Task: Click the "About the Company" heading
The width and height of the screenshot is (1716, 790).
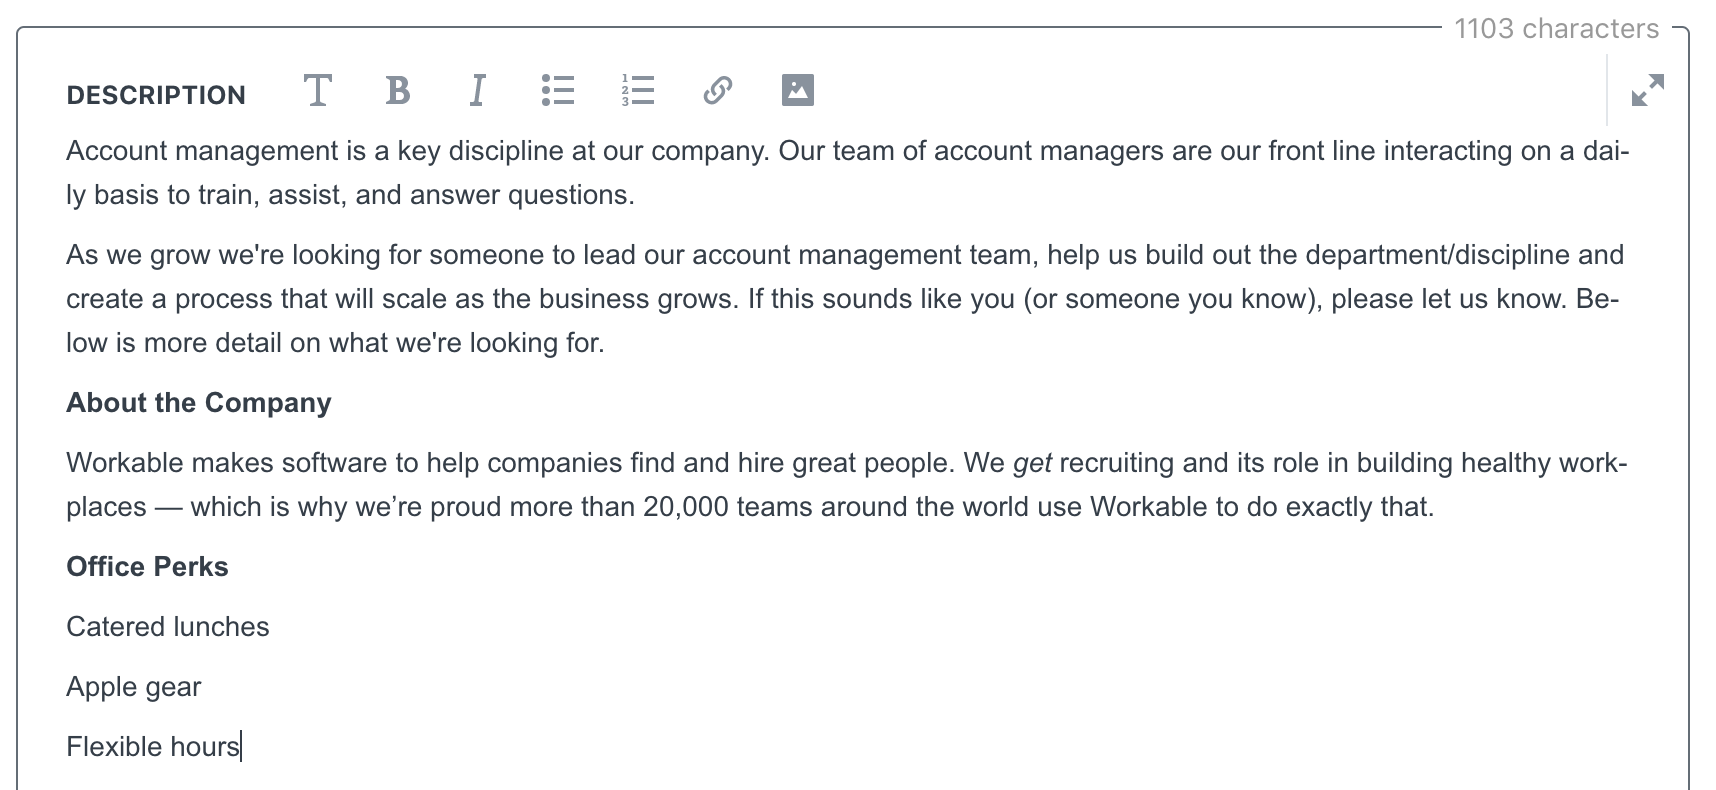Action: (199, 403)
